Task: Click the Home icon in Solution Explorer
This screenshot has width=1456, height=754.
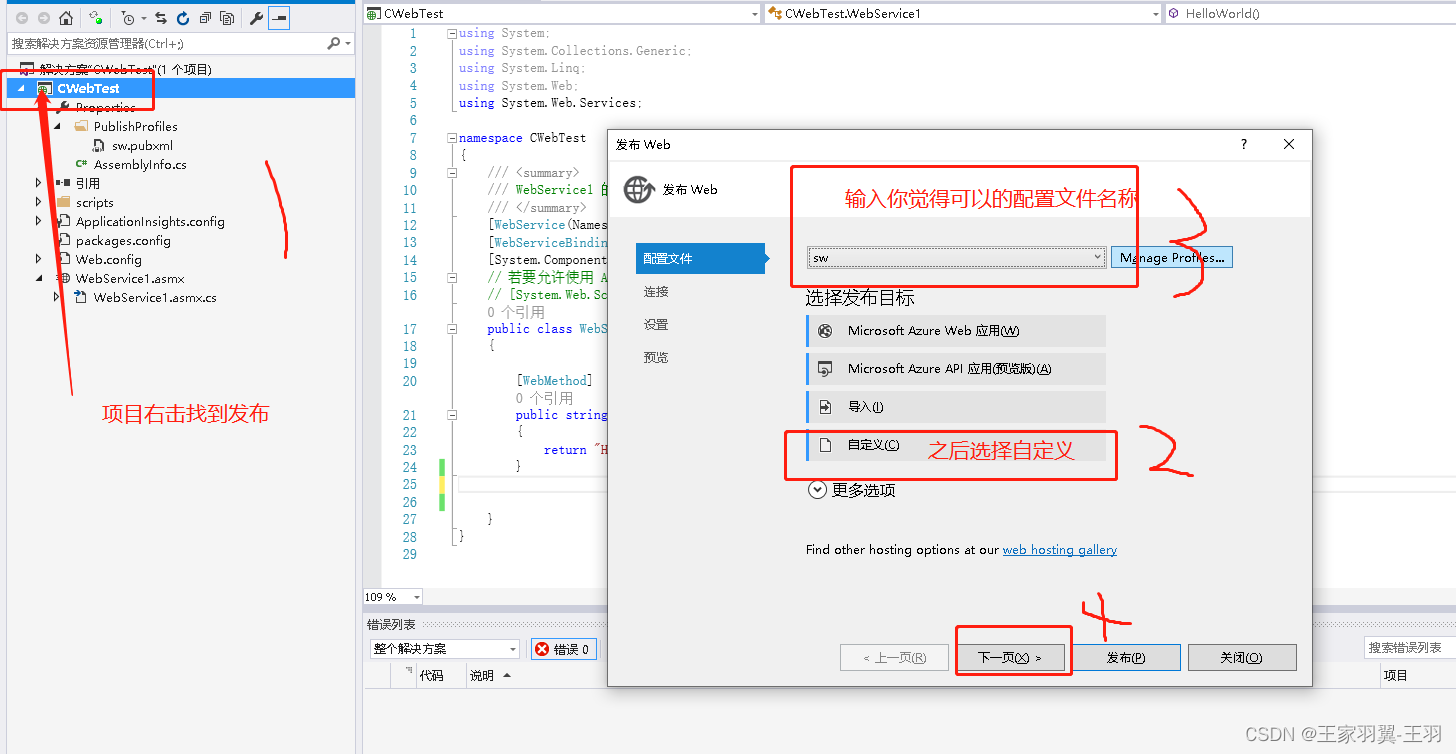Action: click(66, 18)
